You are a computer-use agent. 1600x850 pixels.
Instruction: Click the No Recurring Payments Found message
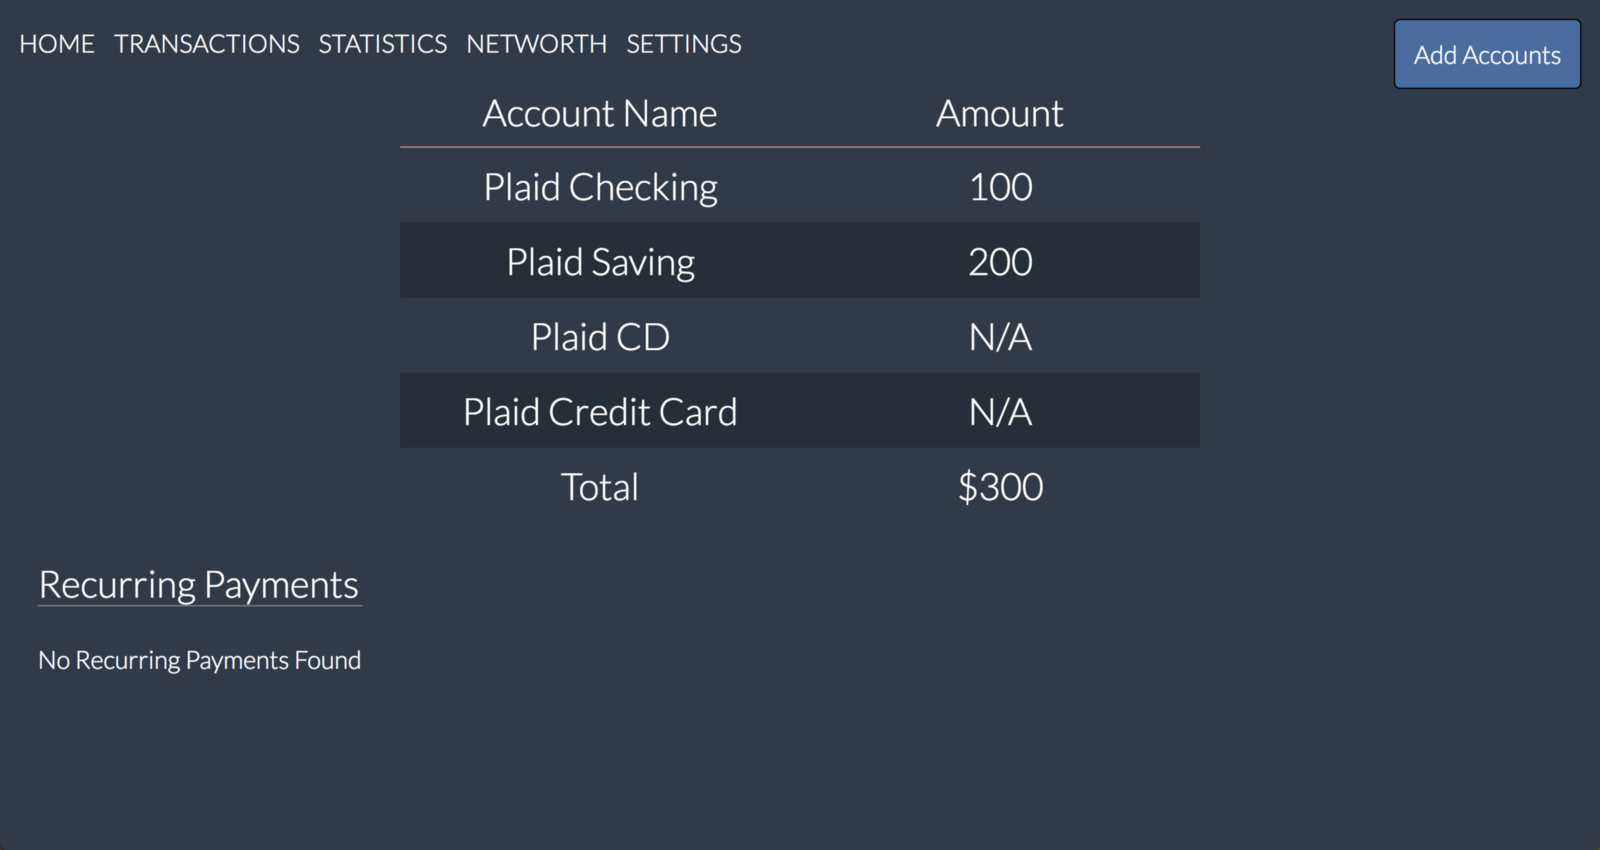click(x=199, y=660)
